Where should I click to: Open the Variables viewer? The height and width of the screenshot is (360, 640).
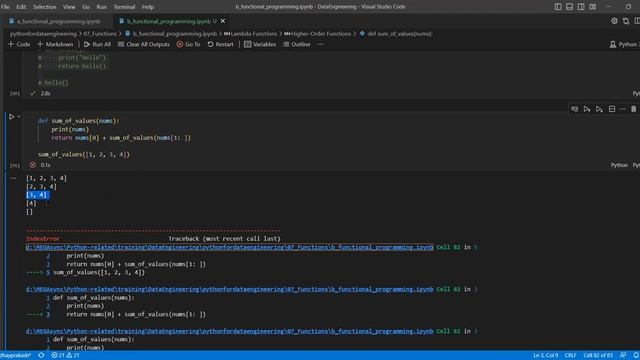[260, 44]
